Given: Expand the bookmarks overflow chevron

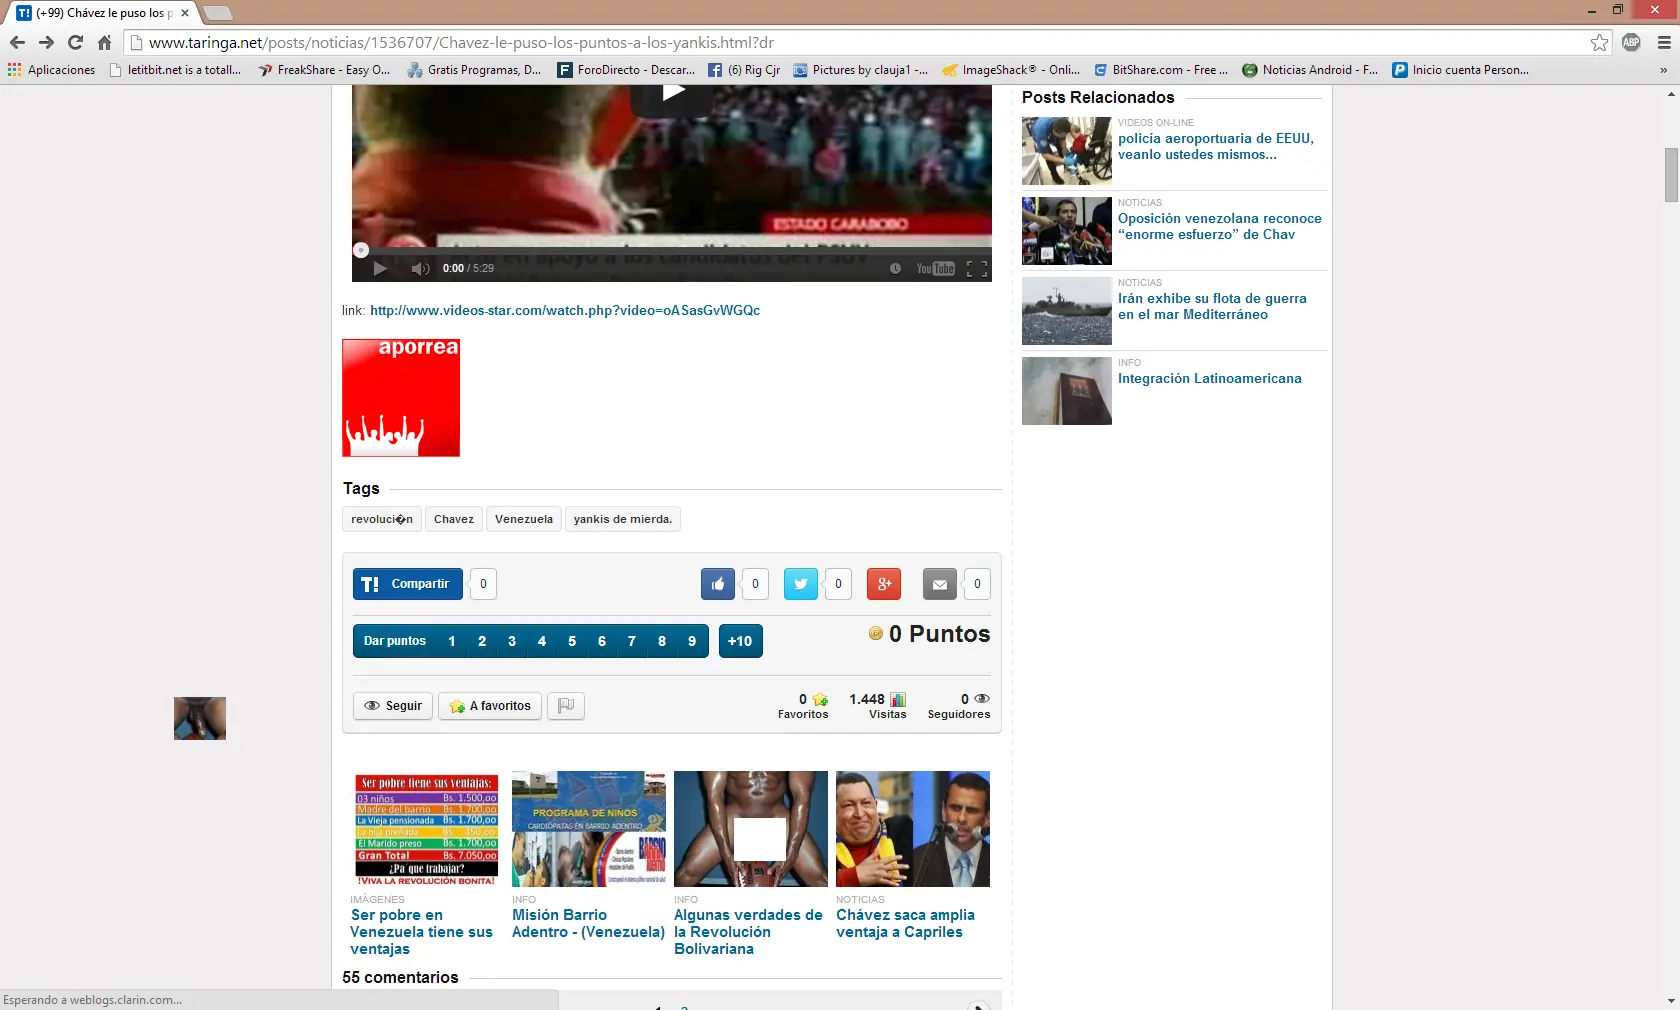Looking at the screenshot, I should pos(1664,70).
